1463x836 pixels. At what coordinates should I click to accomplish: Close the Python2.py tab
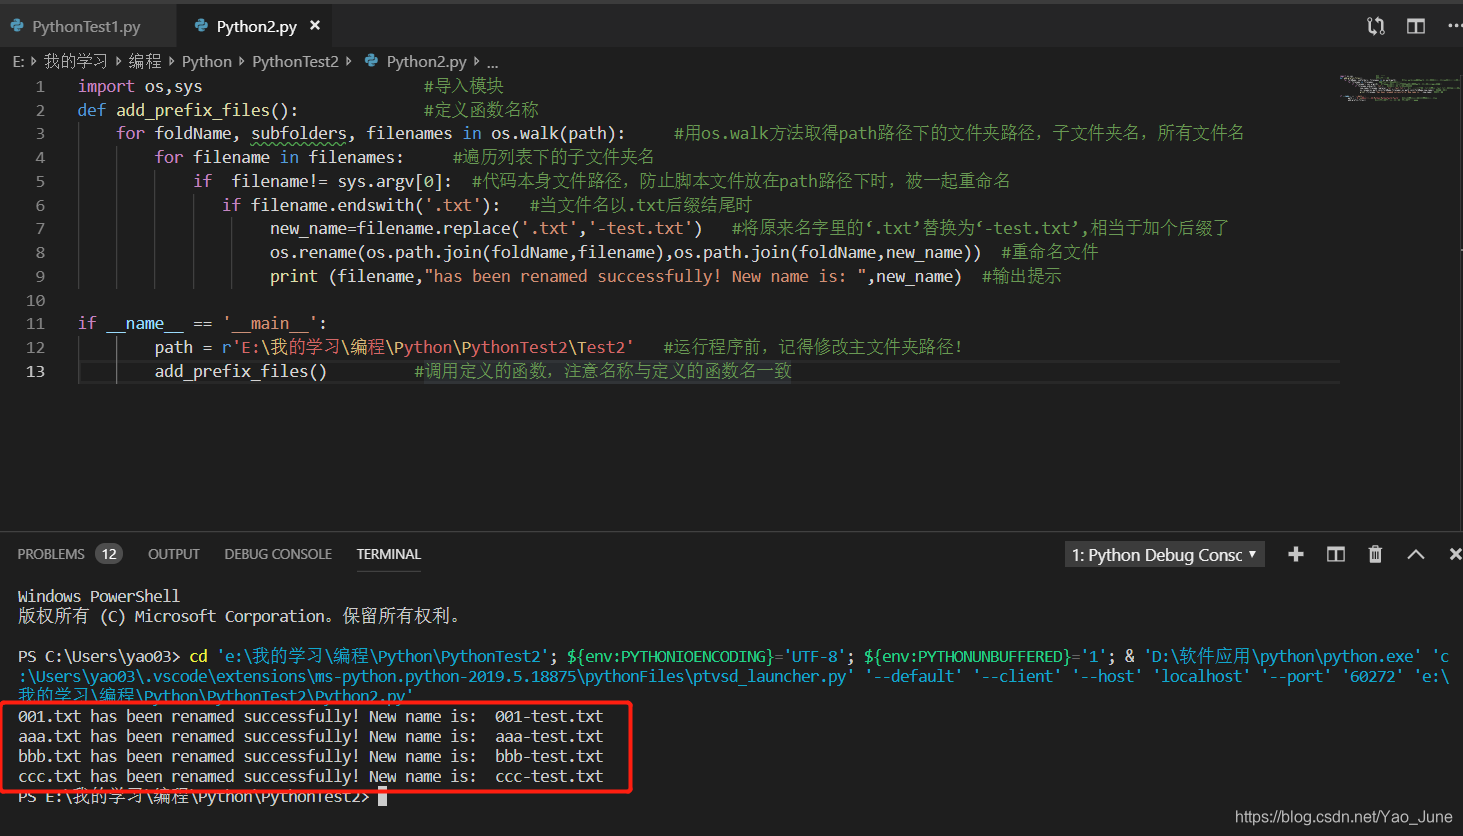315,25
